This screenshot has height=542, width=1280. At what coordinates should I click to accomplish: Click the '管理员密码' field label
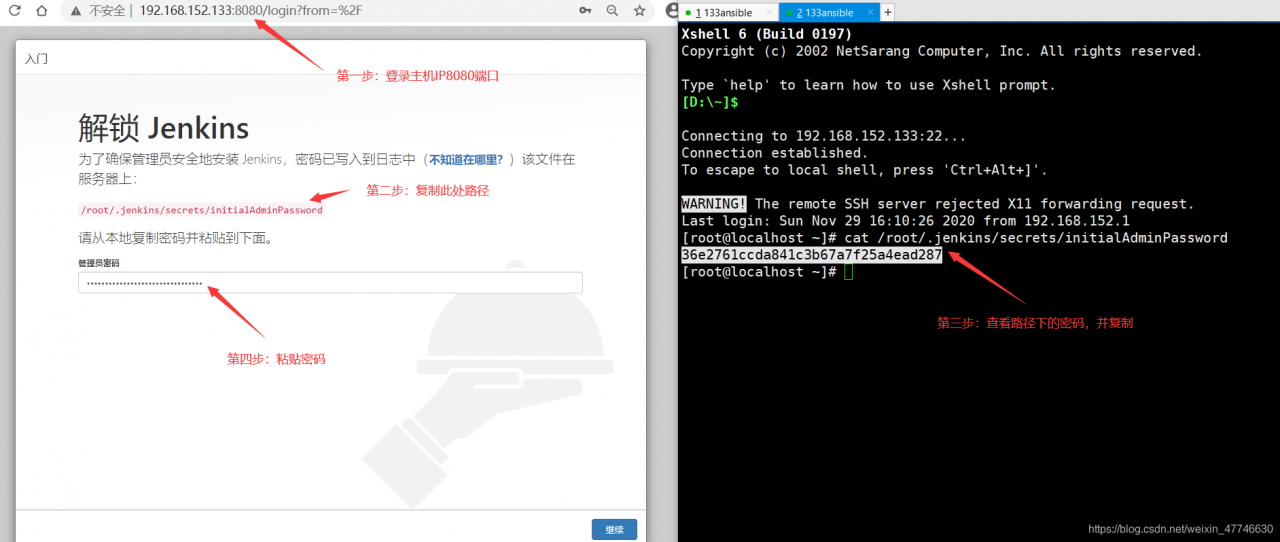click(99, 263)
